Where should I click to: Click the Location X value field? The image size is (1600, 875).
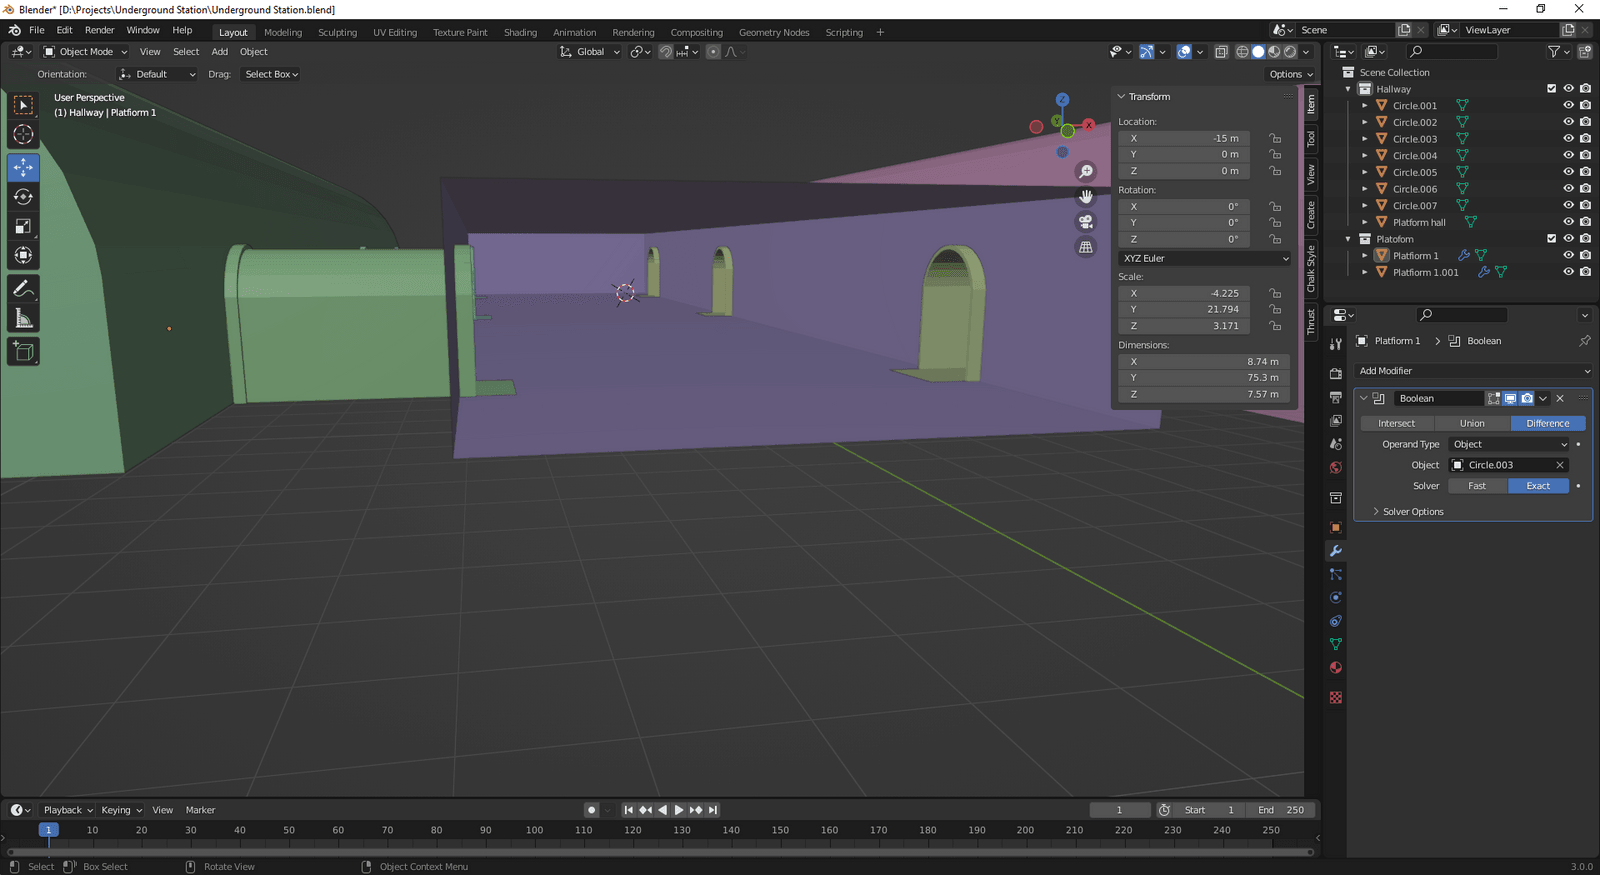click(x=1184, y=138)
